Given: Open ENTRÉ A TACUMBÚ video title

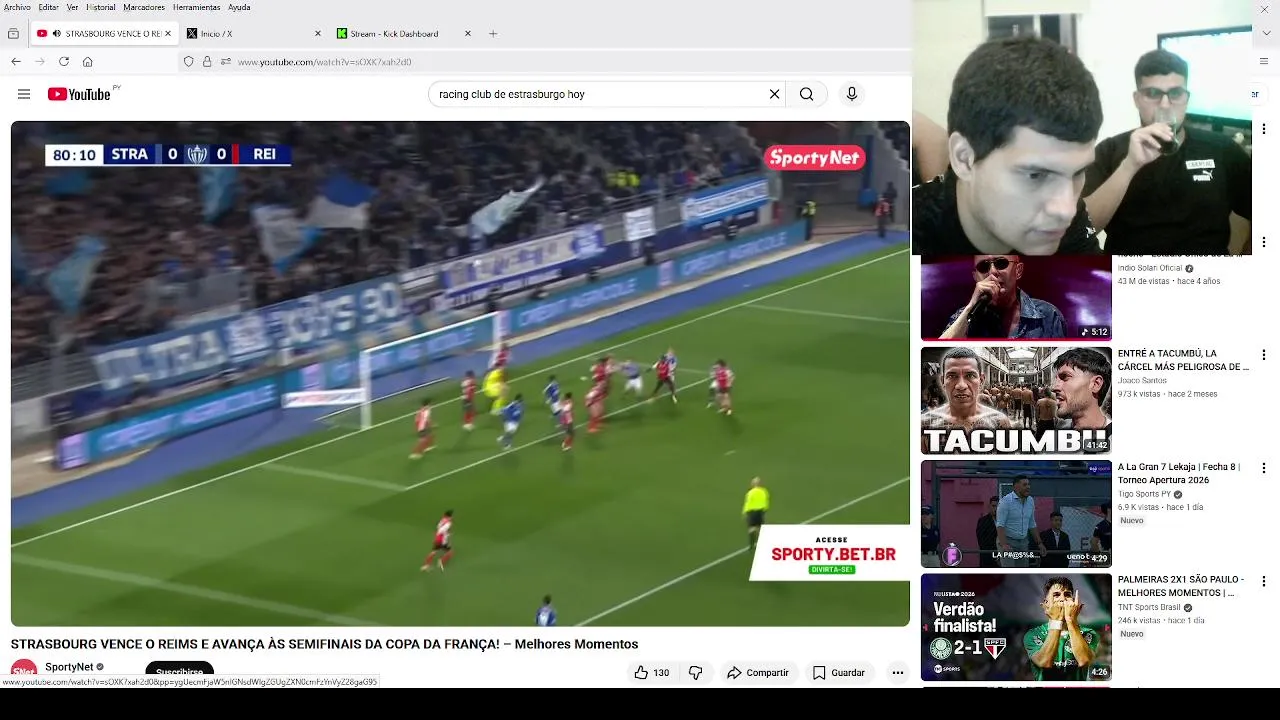Looking at the screenshot, I should (x=1183, y=360).
